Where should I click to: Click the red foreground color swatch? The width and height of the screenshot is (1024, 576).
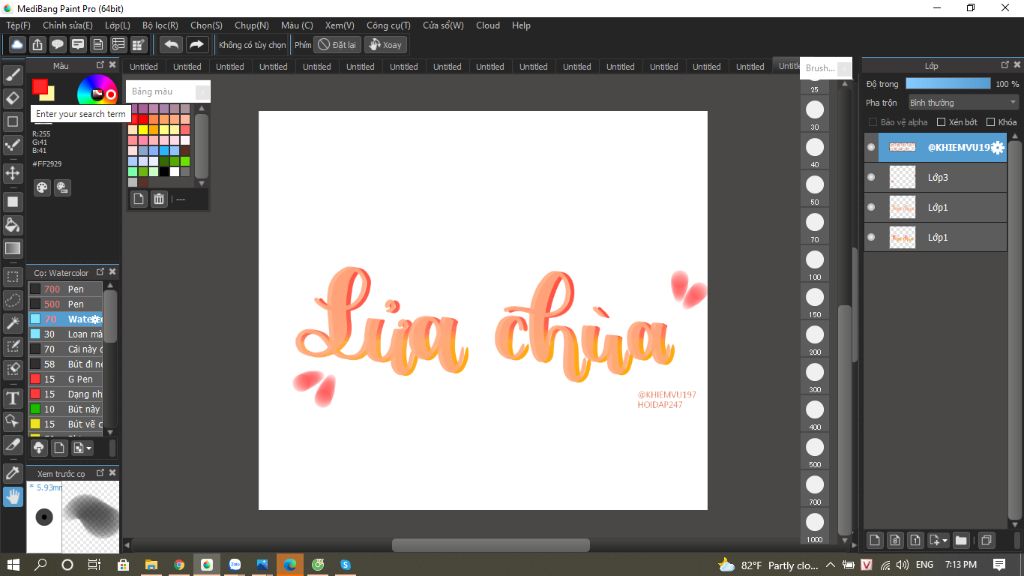(40, 87)
